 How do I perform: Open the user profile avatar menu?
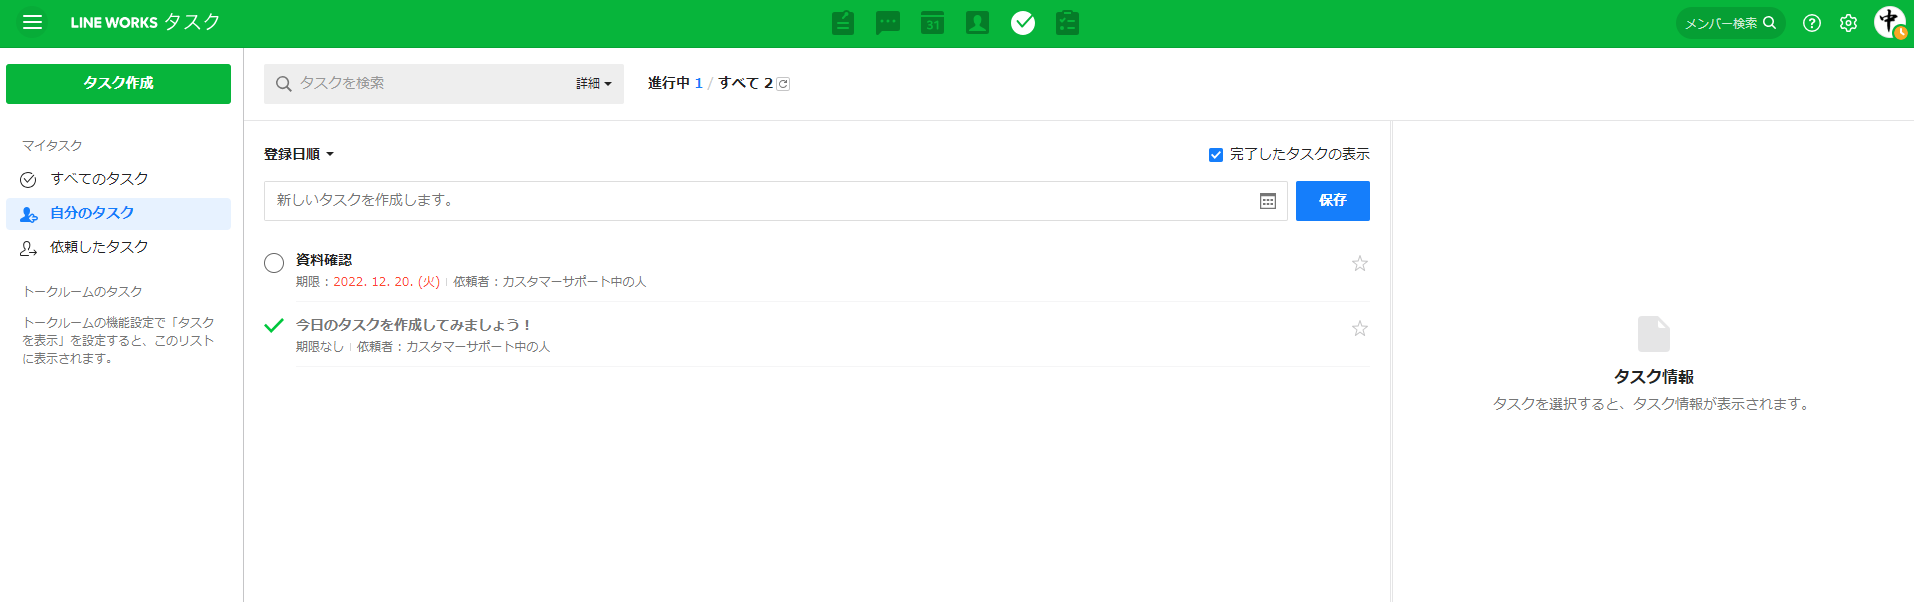pos(1888,22)
